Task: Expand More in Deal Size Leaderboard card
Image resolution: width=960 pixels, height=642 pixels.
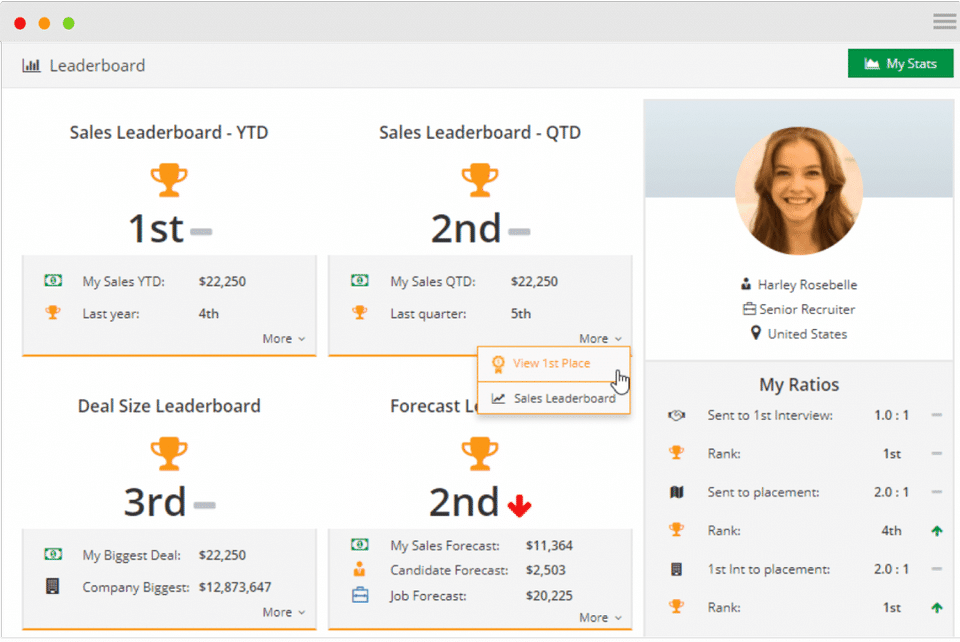Action: pyautogui.click(x=284, y=612)
